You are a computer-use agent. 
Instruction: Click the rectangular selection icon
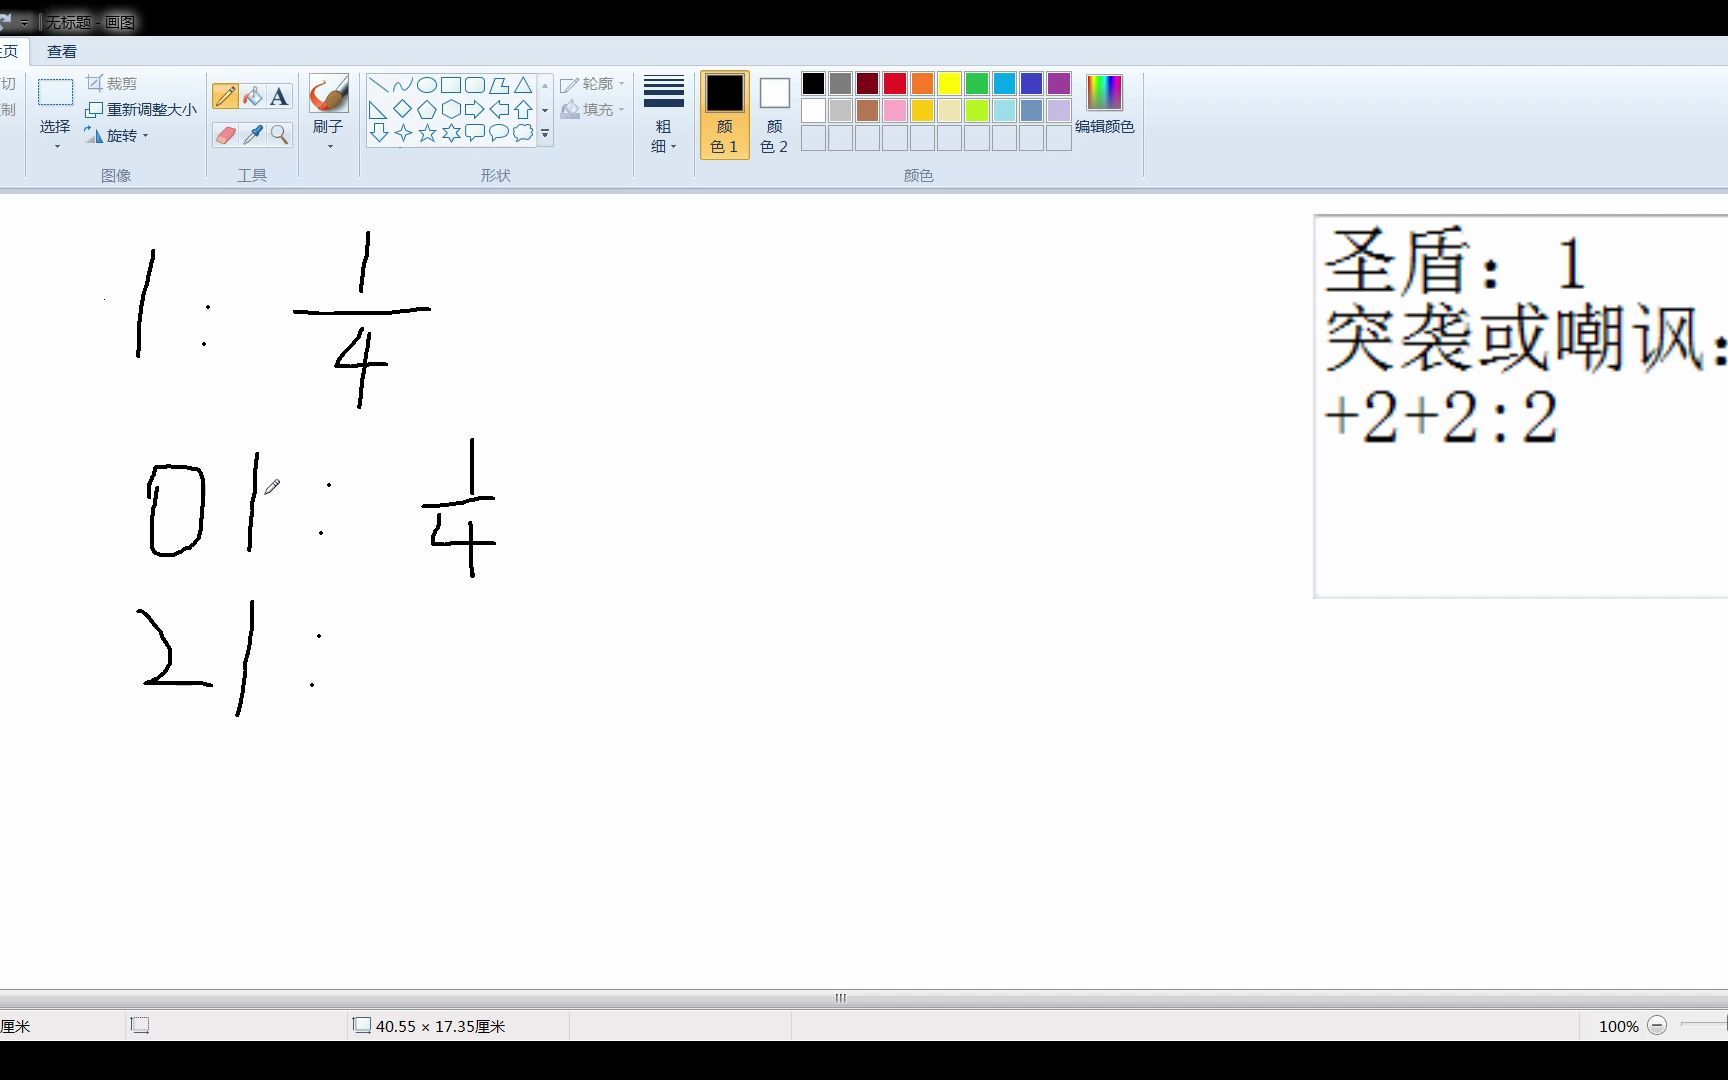55,93
